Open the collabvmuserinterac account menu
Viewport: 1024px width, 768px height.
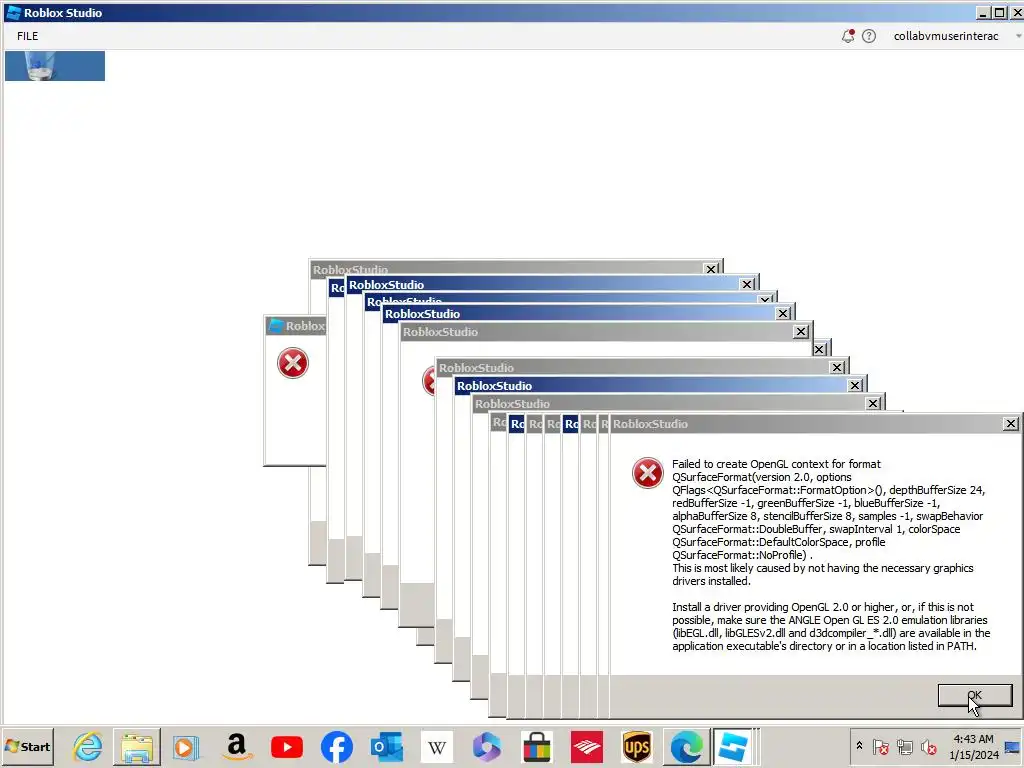(x=946, y=36)
